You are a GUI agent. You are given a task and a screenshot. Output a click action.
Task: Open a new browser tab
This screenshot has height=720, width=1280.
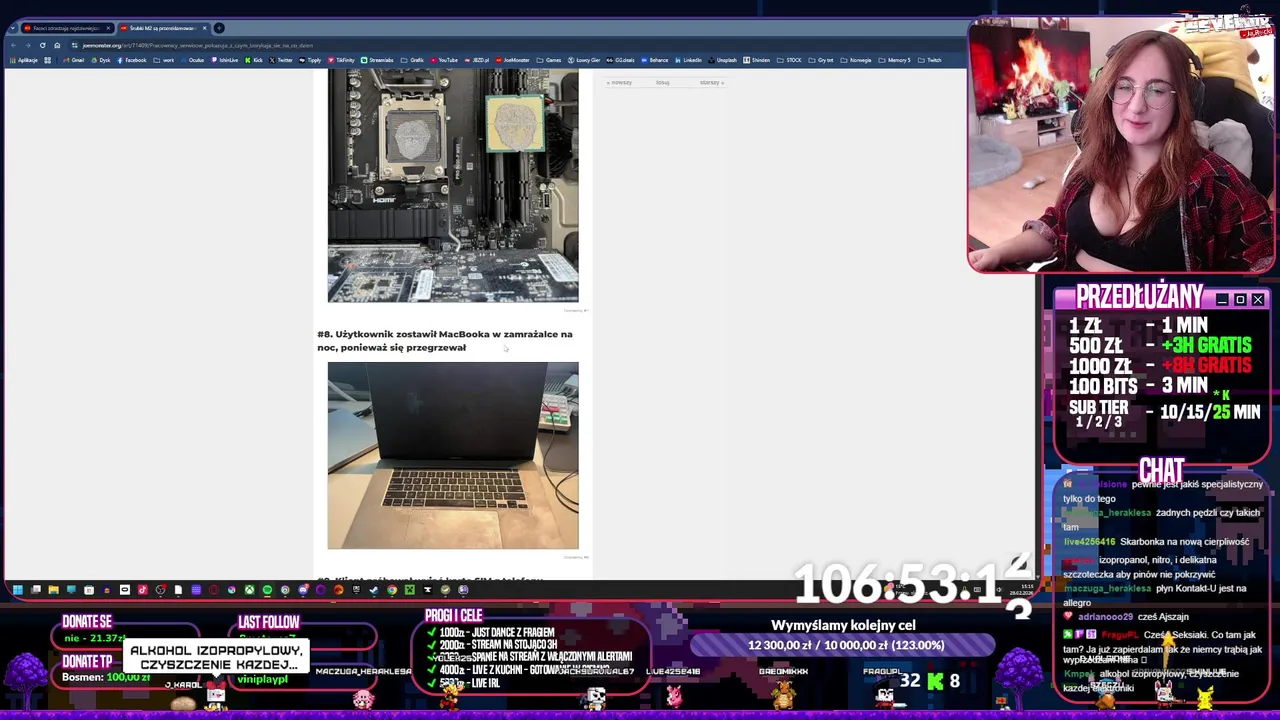pos(219,28)
